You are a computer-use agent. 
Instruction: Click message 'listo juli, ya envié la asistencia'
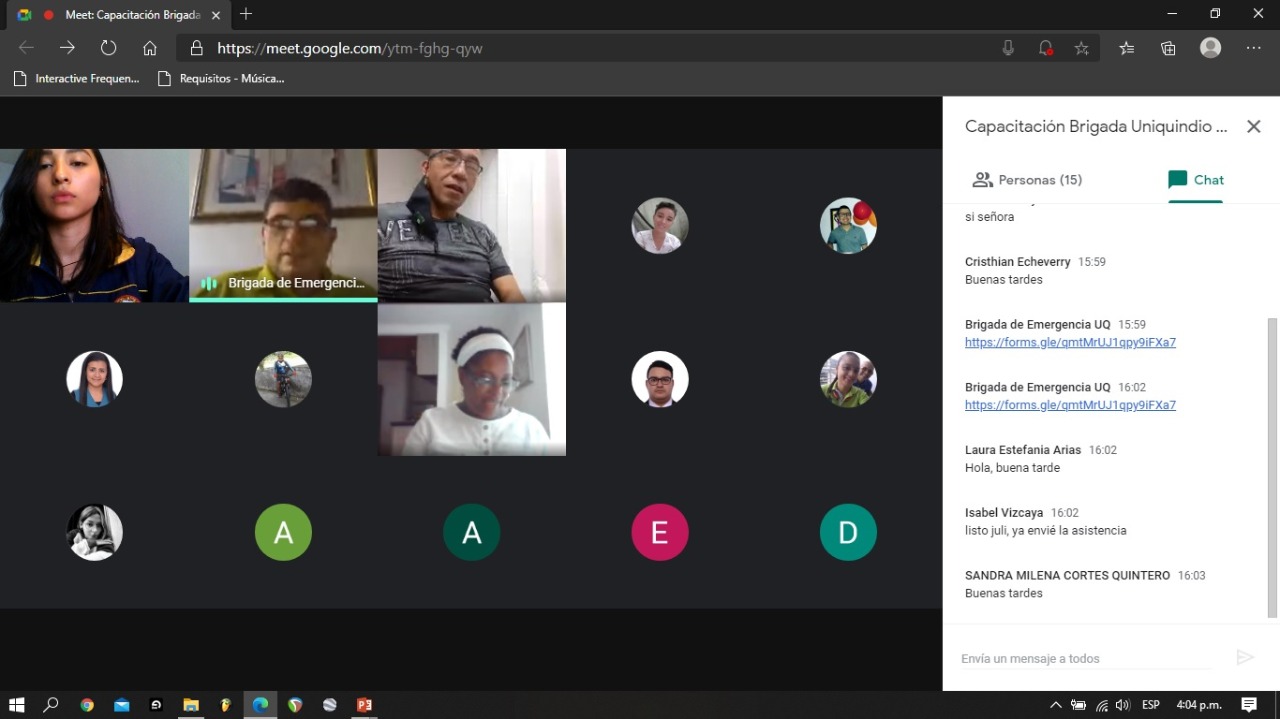click(x=1045, y=531)
